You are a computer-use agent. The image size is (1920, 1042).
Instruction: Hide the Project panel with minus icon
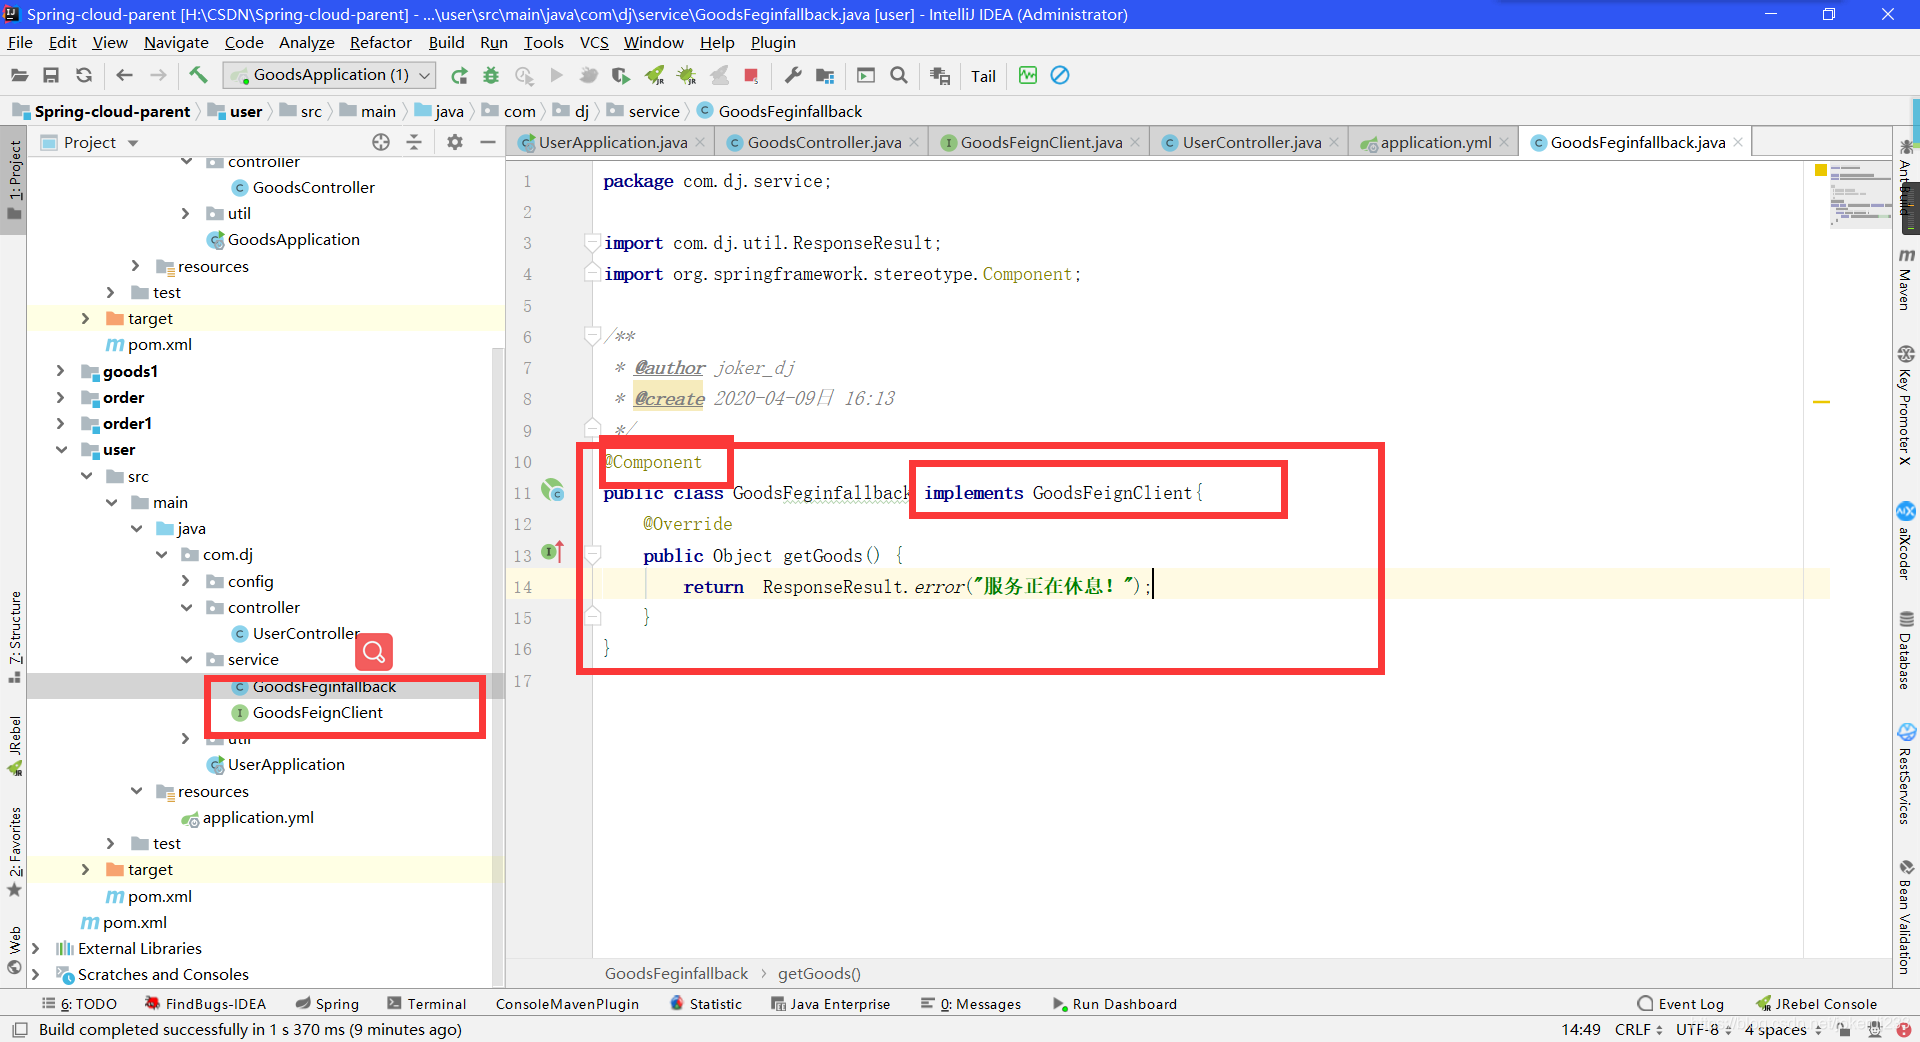point(488,142)
